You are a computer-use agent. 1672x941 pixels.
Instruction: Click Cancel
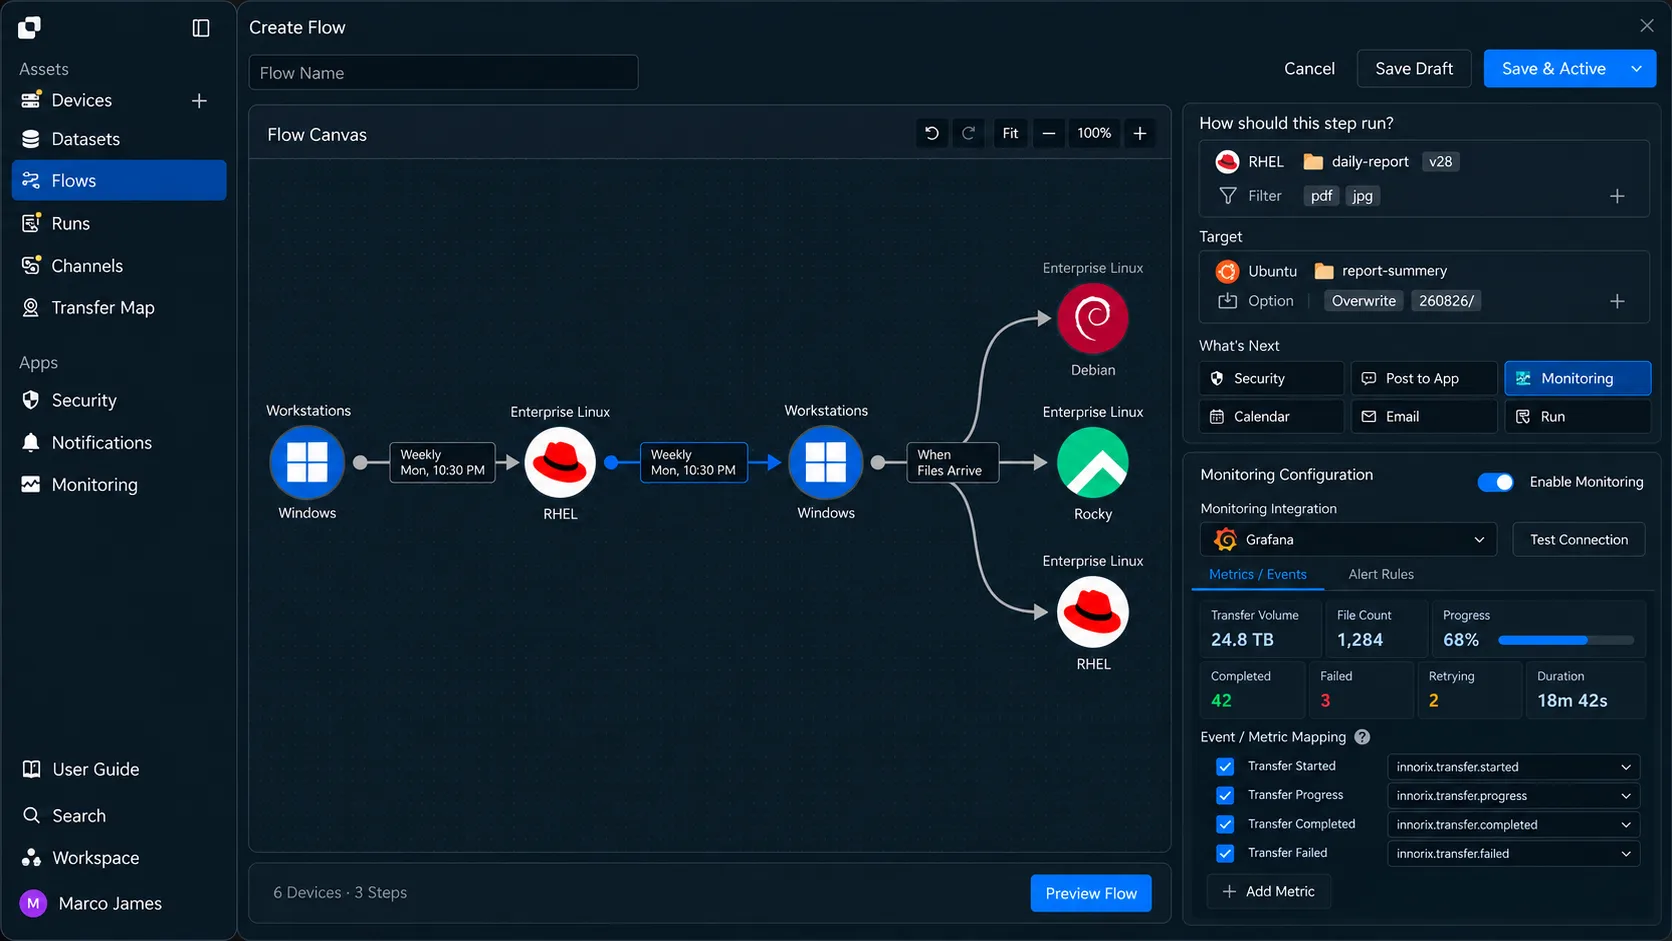1309,69
